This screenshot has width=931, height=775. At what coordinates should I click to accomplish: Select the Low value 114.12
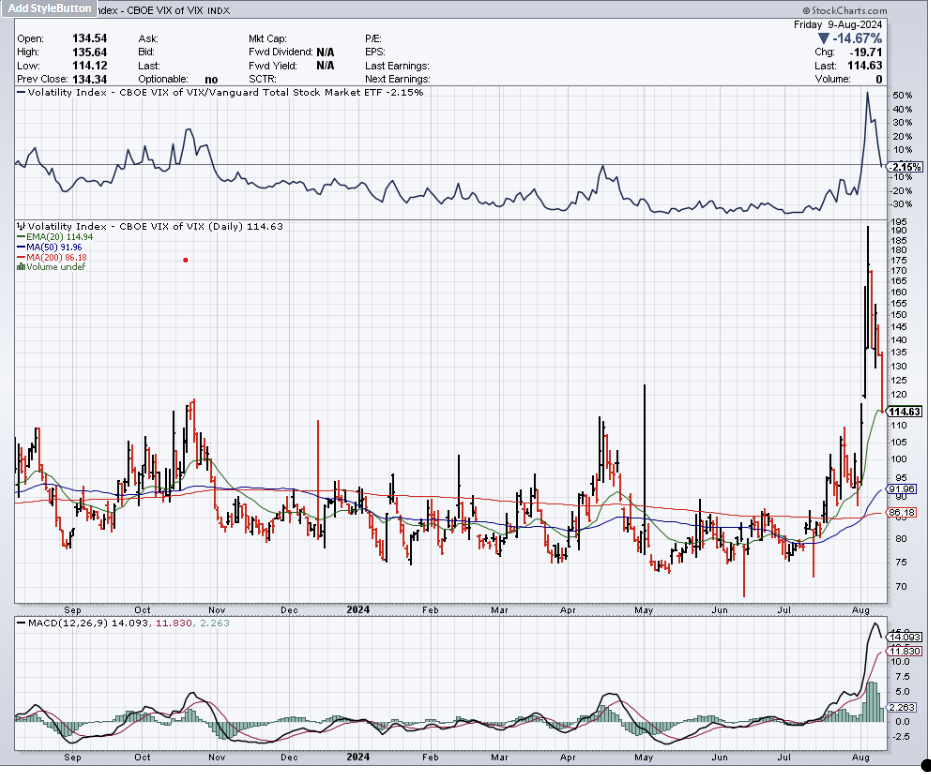pyautogui.click(x=90, y=65)
